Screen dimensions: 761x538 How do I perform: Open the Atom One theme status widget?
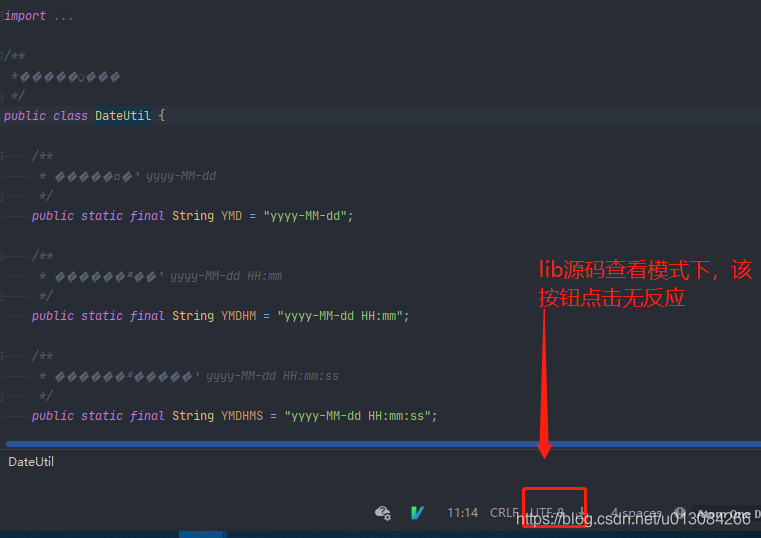pyautogui.click(x=728, y=513)
